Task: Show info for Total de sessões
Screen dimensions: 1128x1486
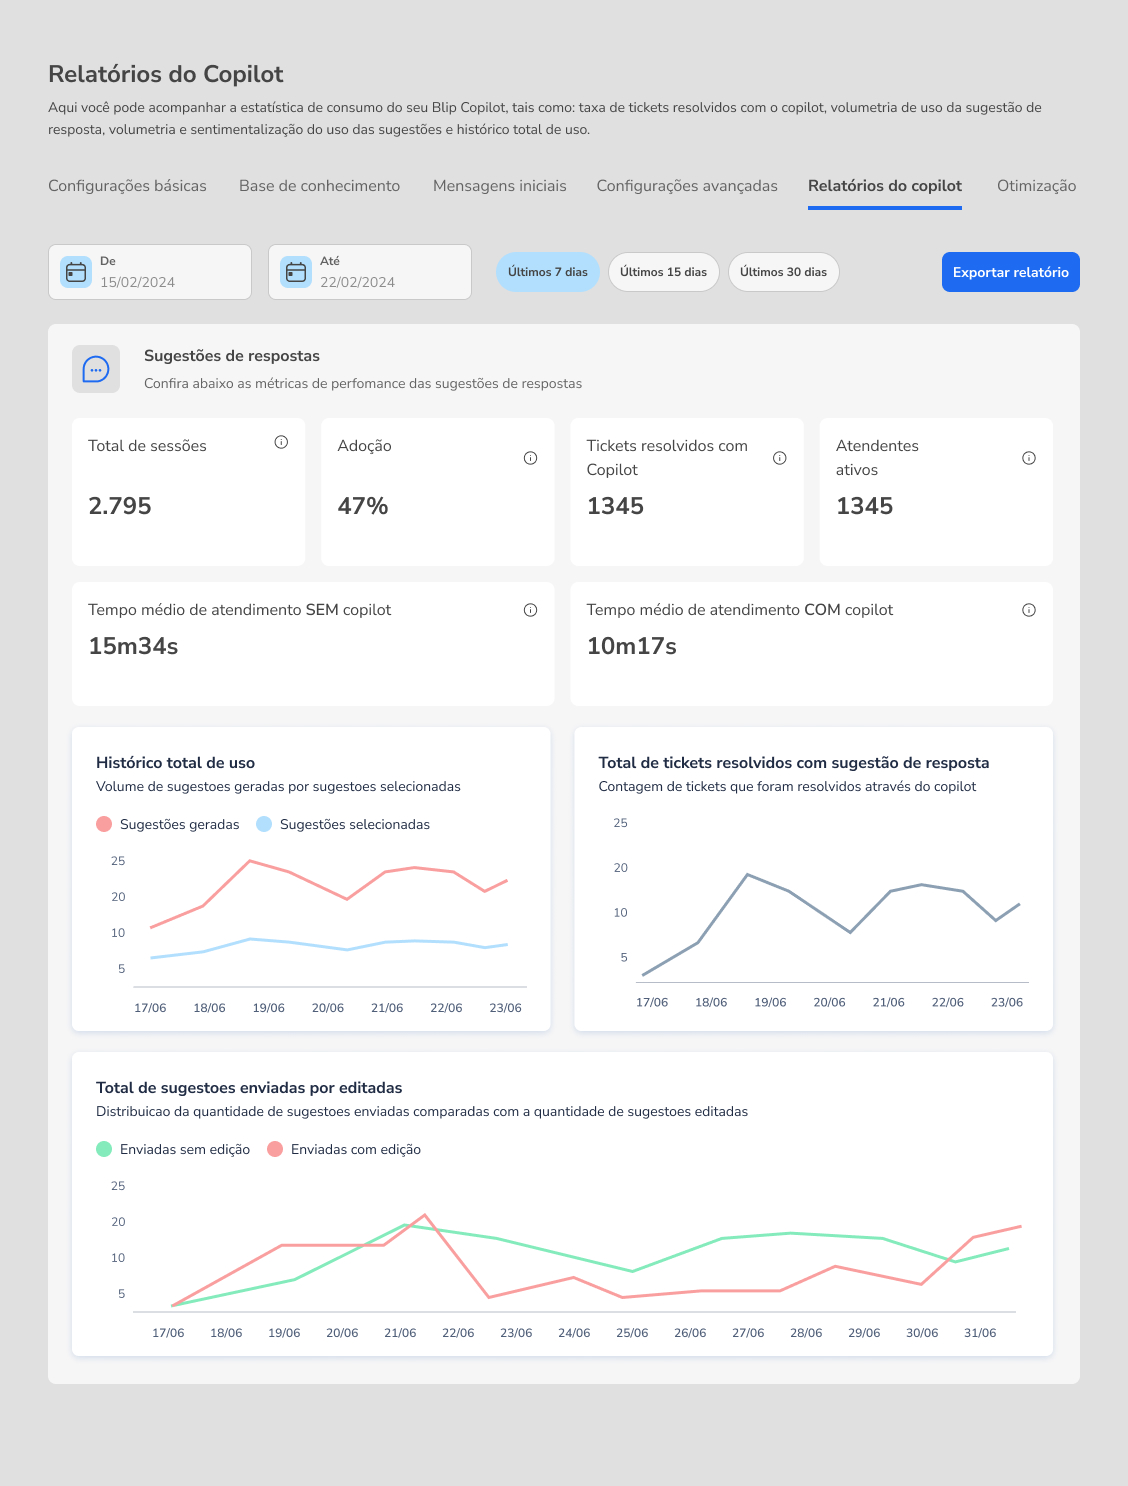Action: click(281, 442)
